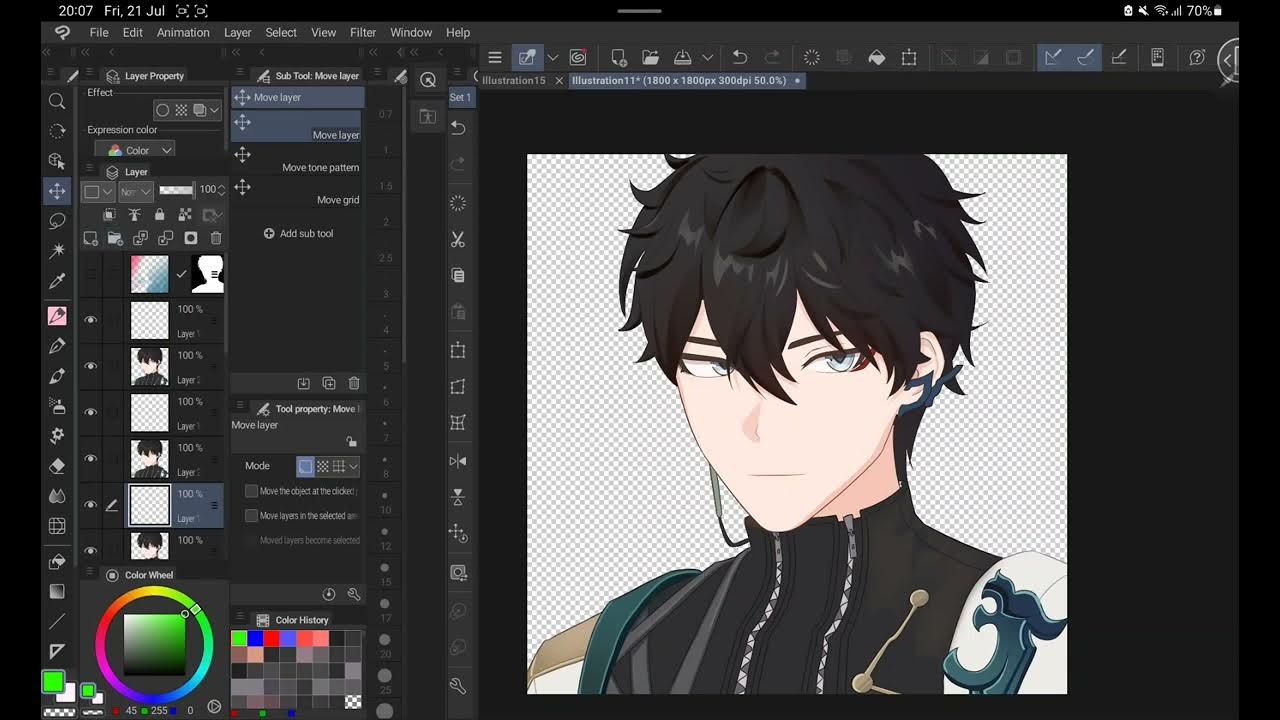Enable 'Move layers in the selected area' checkbox
The image size is (1280, 720).
252,515
